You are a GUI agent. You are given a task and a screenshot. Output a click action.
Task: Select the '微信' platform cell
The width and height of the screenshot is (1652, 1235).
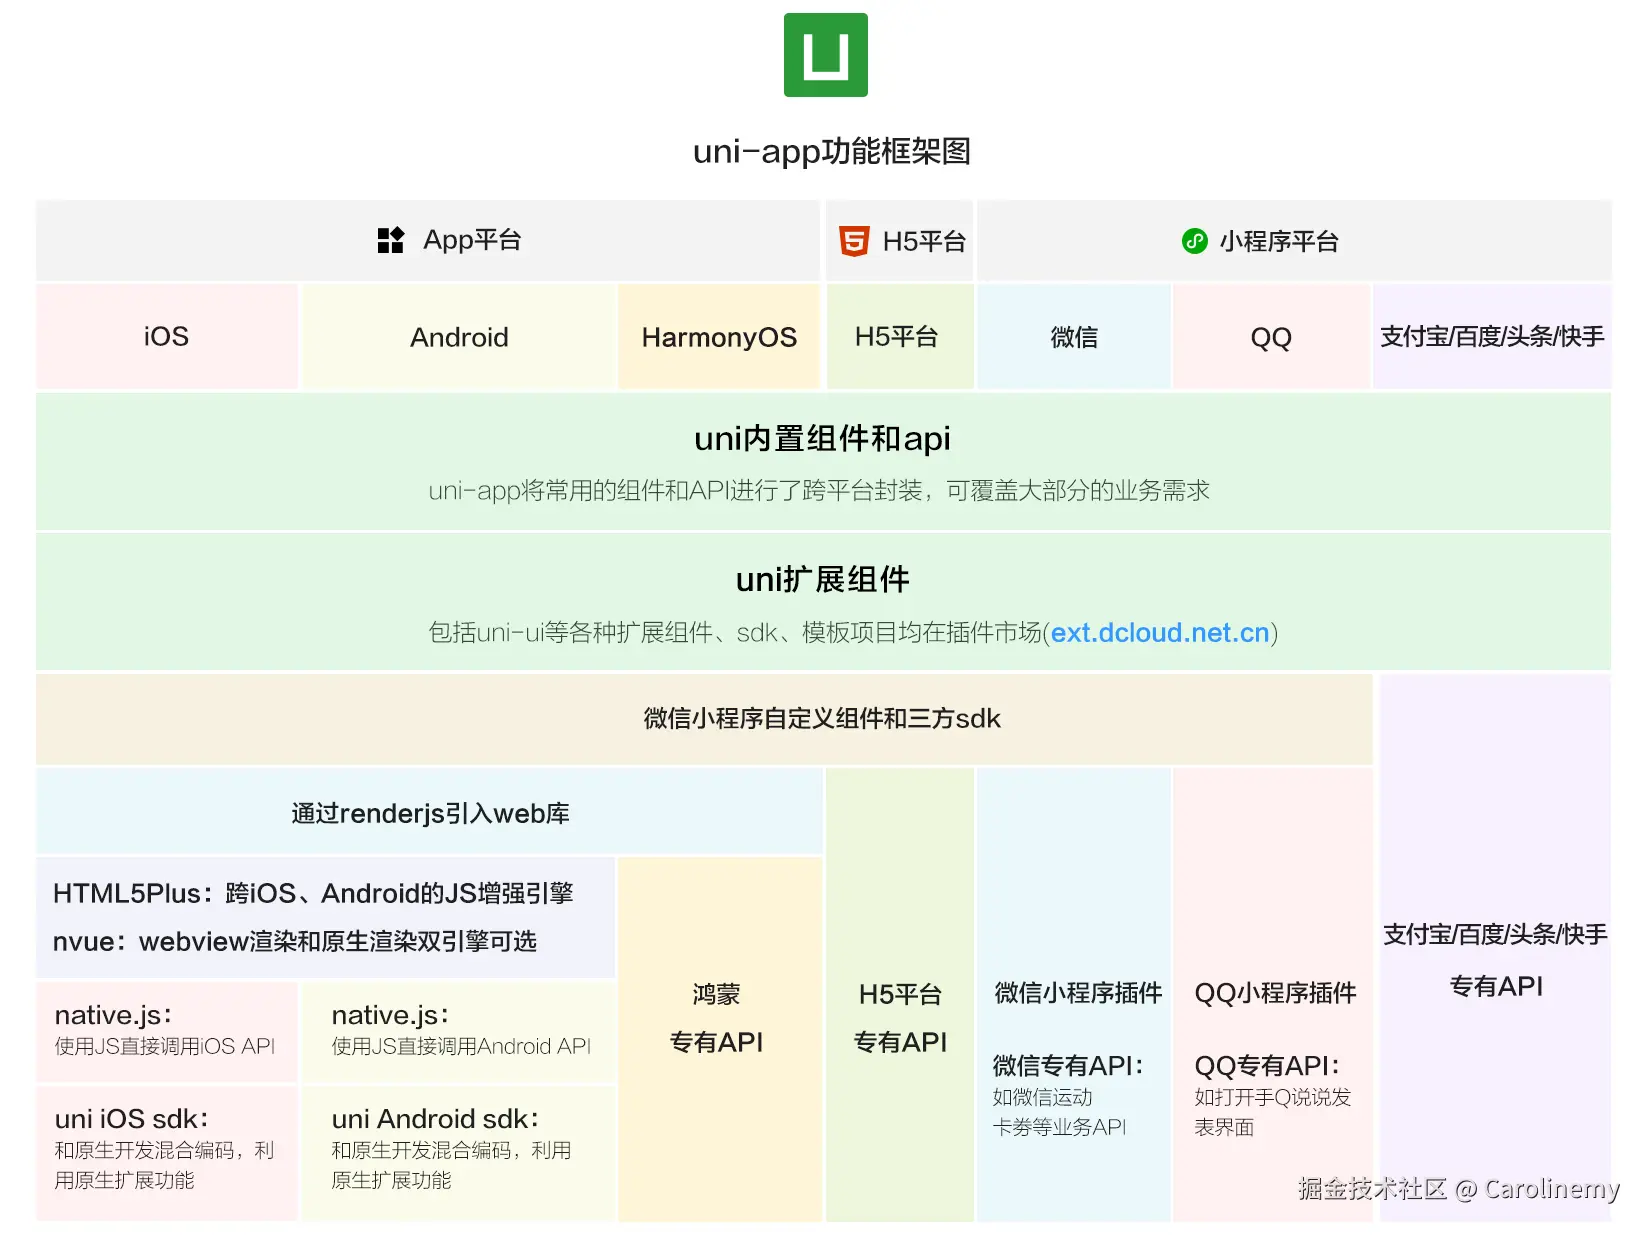click(x=1074, y=336)
